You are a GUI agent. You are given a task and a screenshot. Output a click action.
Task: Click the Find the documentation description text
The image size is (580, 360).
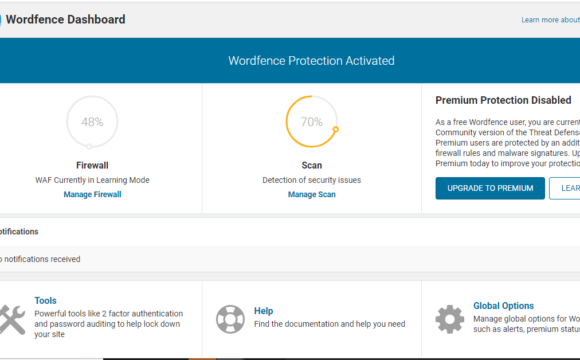click(x=330, y=324)
